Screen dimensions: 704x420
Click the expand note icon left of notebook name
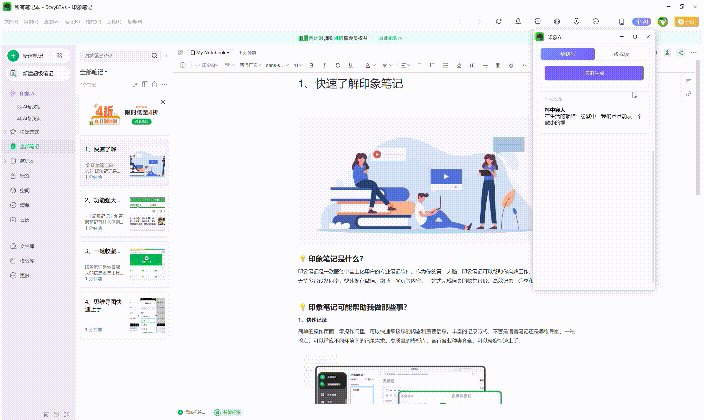point(180,53)
